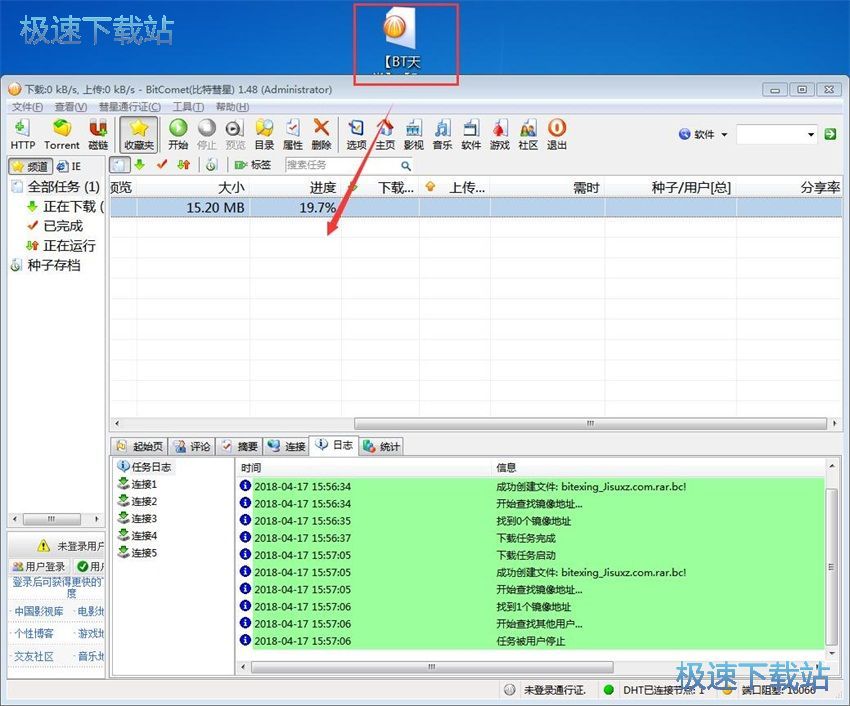Viewport: 850px width, 706px height.
Task: Select 连接5 in the log tree
Action: point(138,553)
